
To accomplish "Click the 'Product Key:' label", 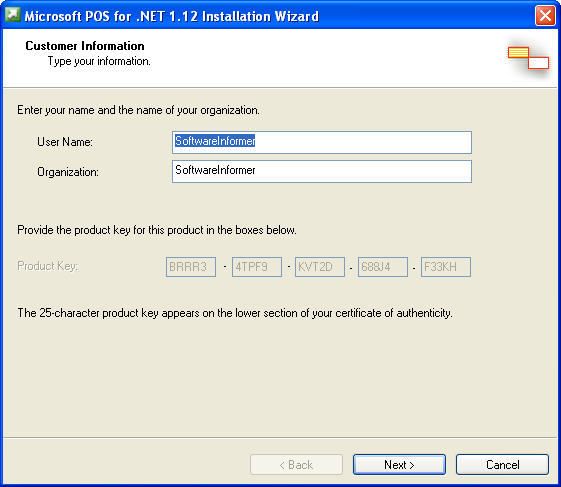I will (48, 266).
